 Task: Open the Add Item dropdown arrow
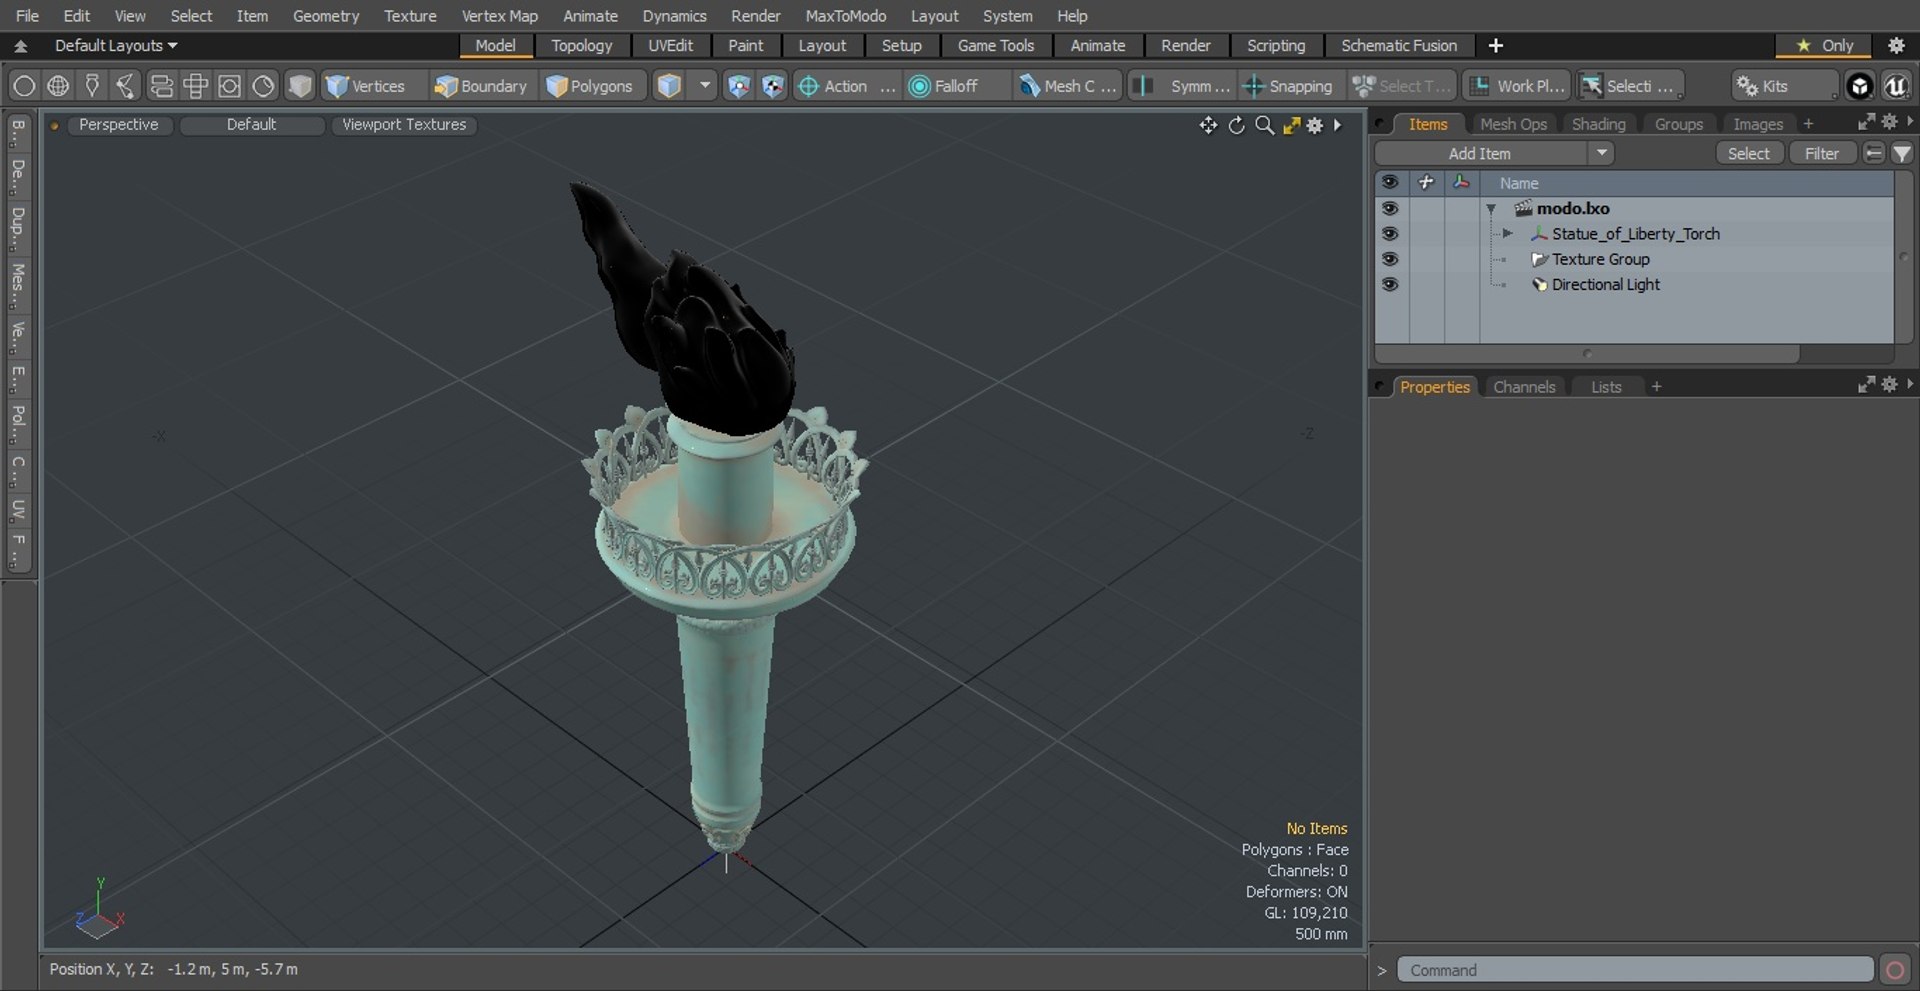(x=1601, y=153)
